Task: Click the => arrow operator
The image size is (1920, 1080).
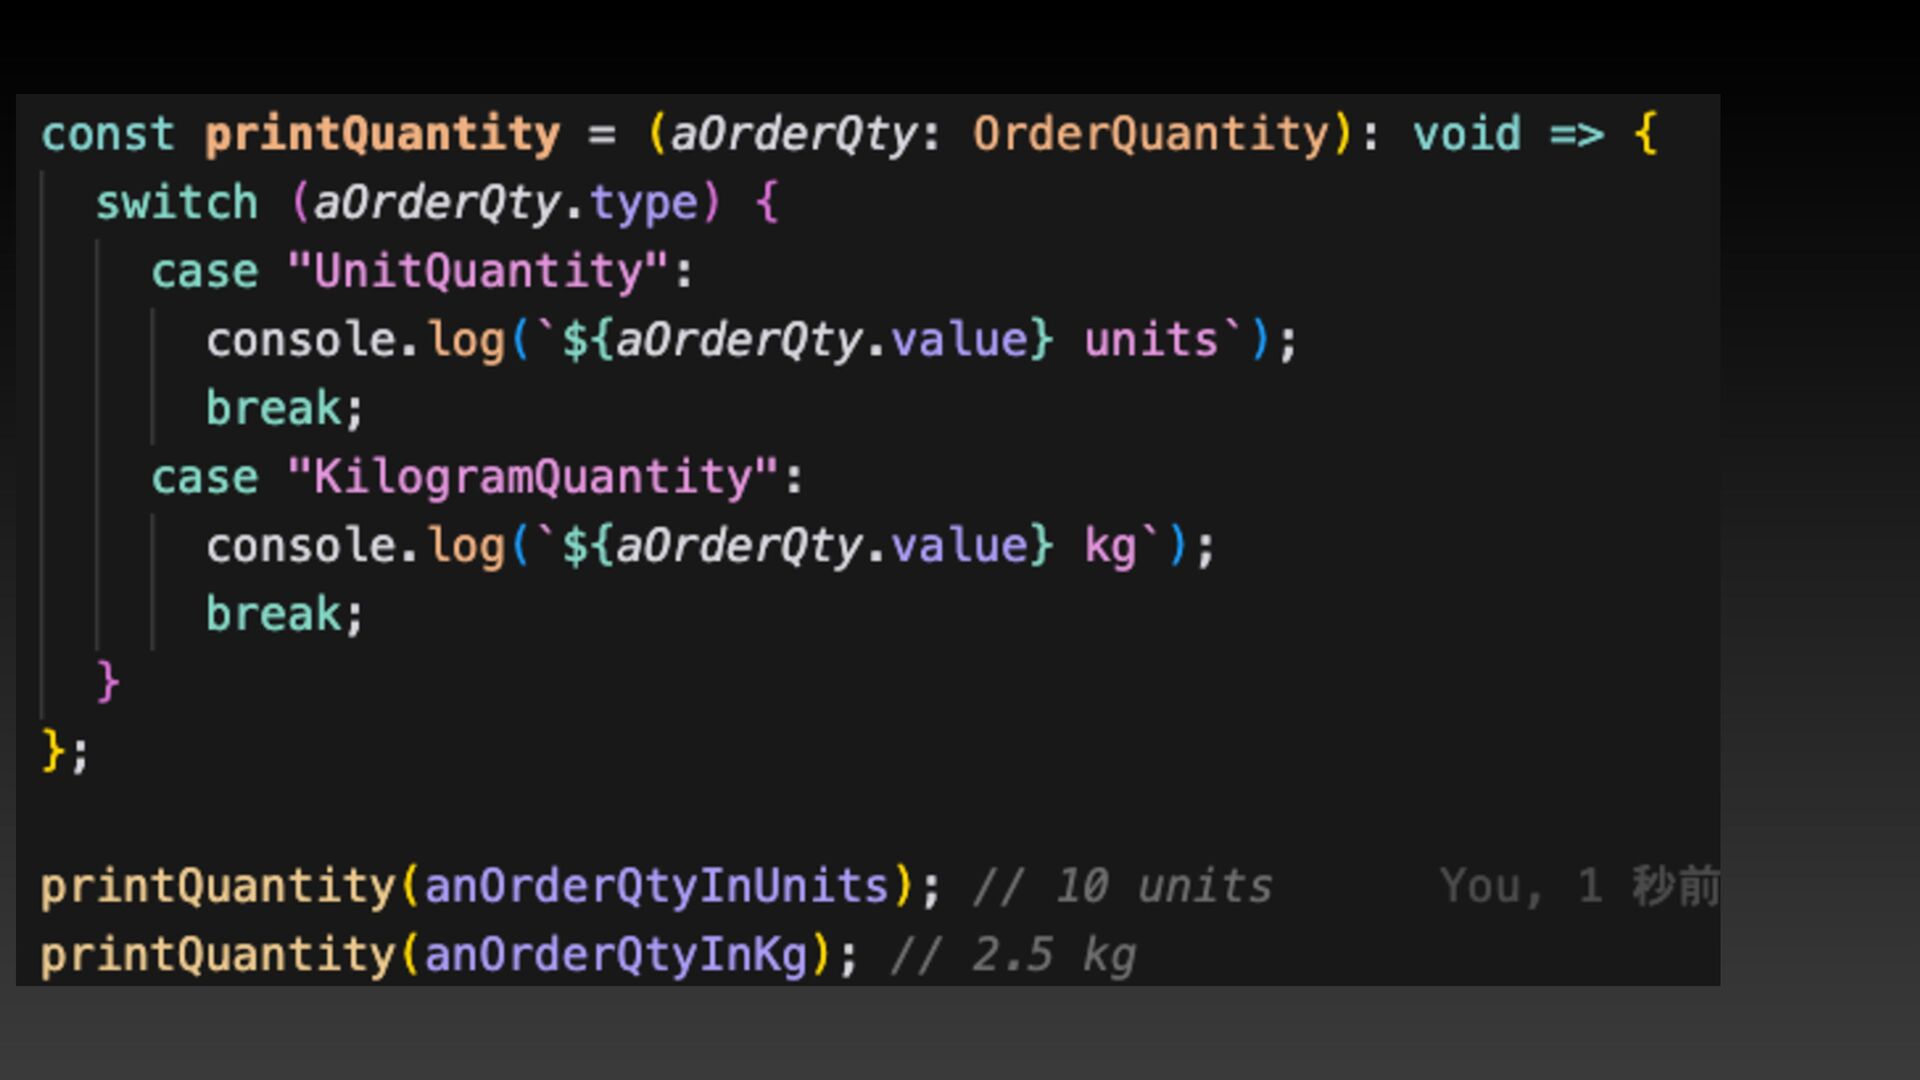Action: tap(1576, 134)
